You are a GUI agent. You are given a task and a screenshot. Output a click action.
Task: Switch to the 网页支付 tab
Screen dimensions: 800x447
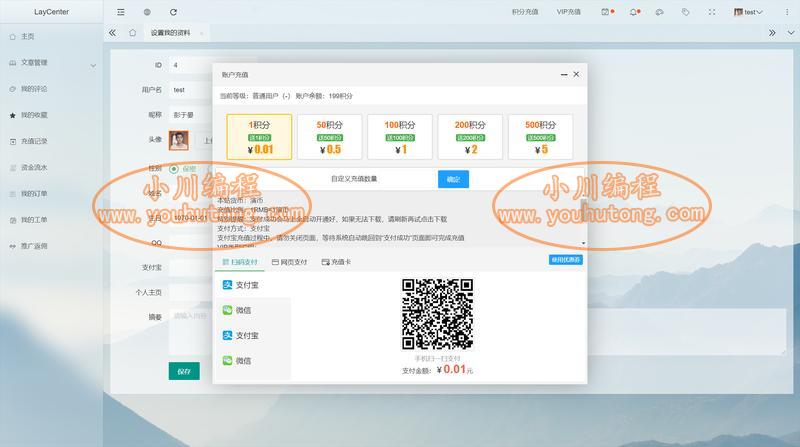click(x=290, y=262)
